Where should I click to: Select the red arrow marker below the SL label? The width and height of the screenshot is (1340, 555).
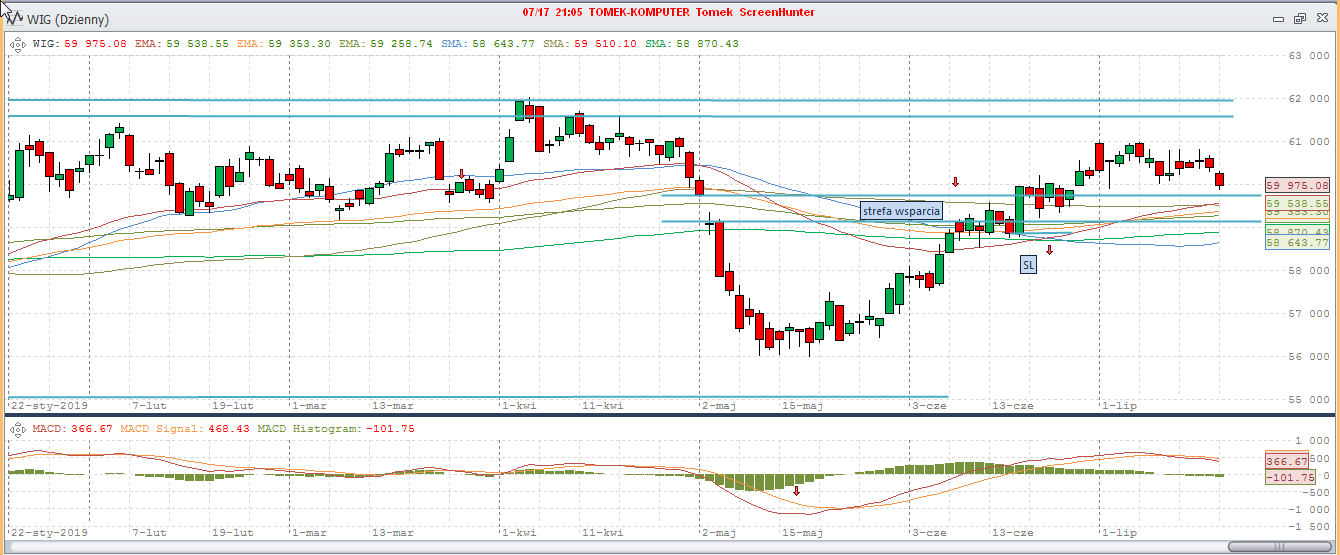[1049, 250]
